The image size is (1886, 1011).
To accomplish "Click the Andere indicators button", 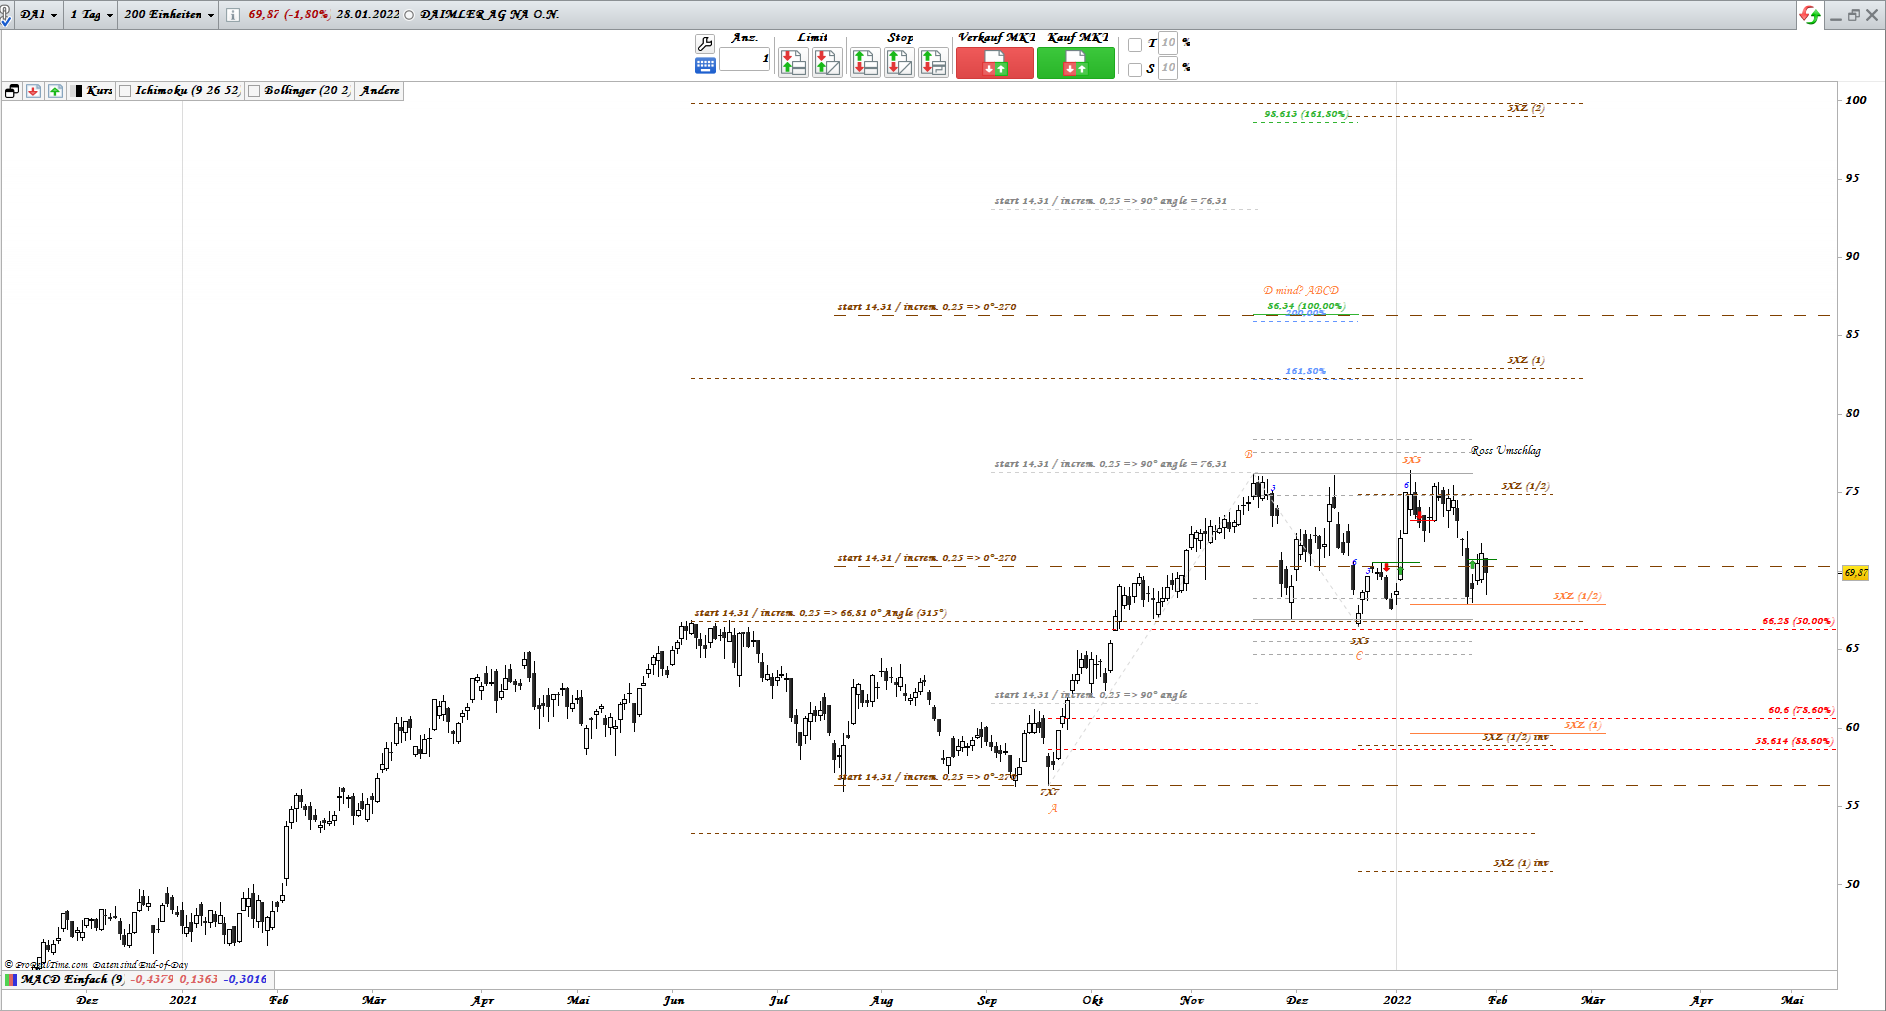I will [380, 91].
